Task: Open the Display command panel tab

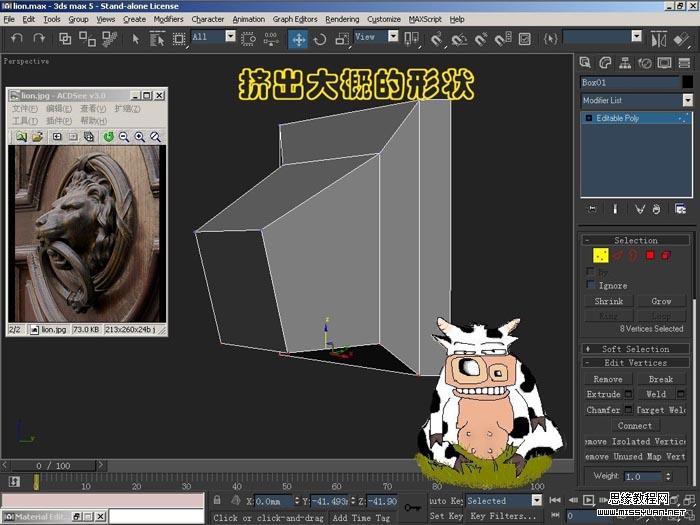Action: pyautogui.click(x=664, y=62)
